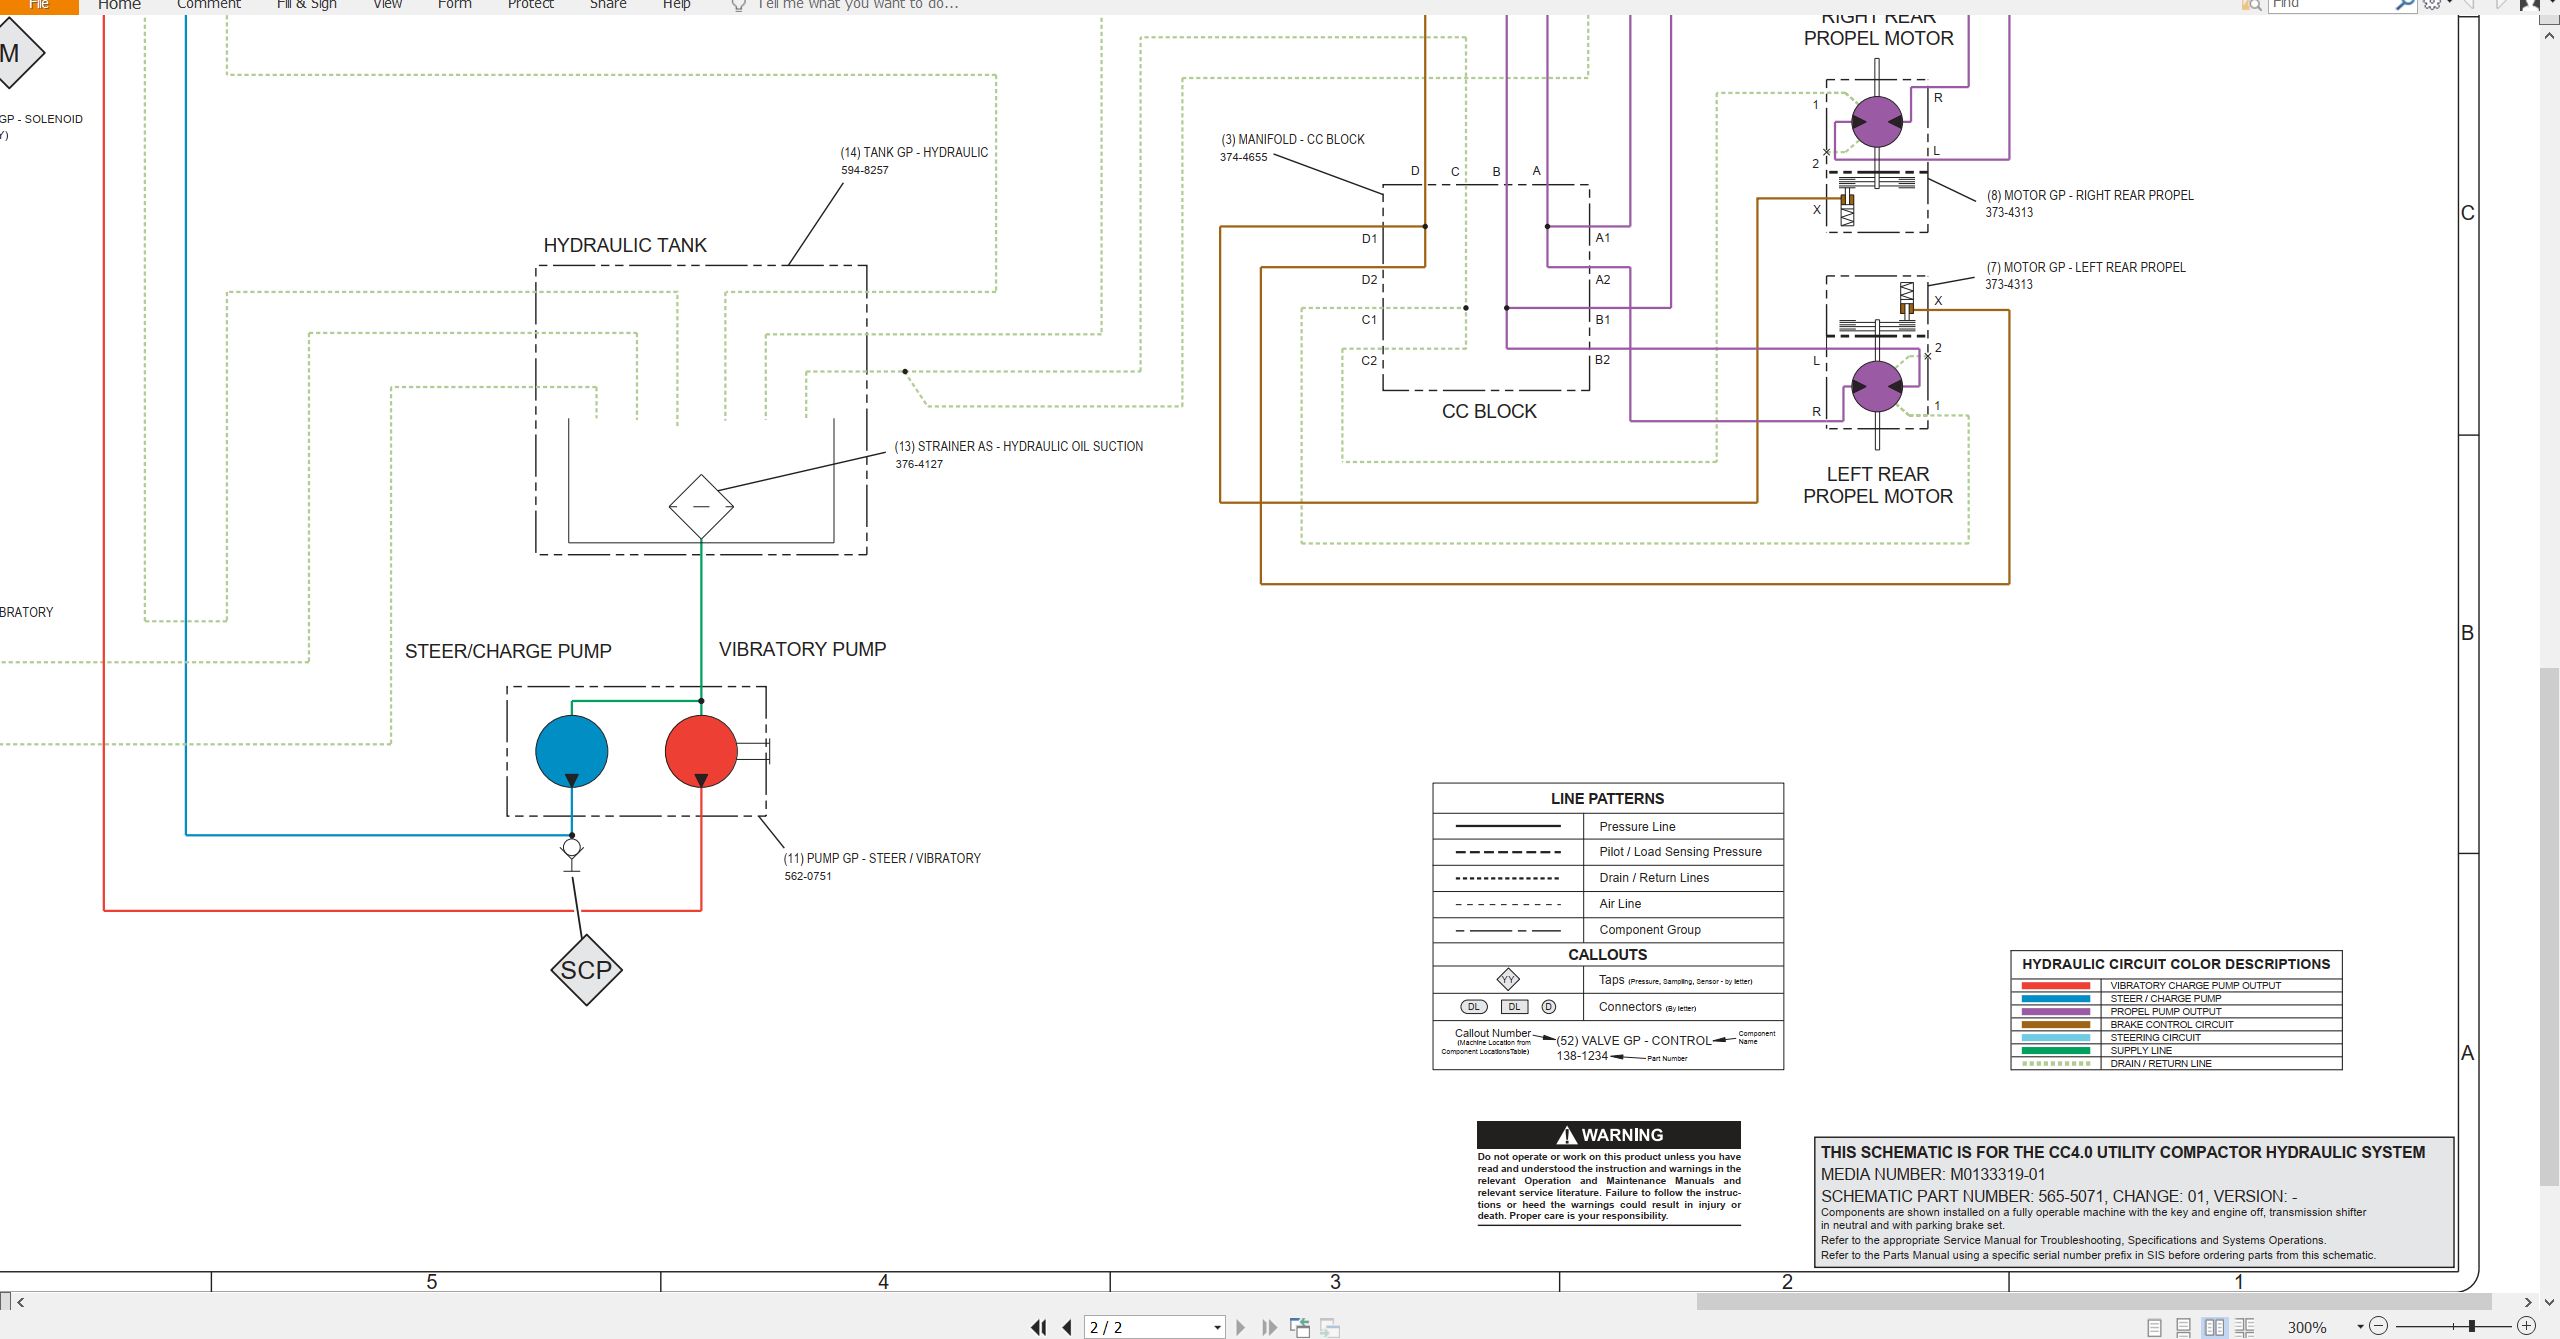The width and height of the screenshot is (2560, 1339).
Task: Open the View ribbon tab
Action: 388,5
